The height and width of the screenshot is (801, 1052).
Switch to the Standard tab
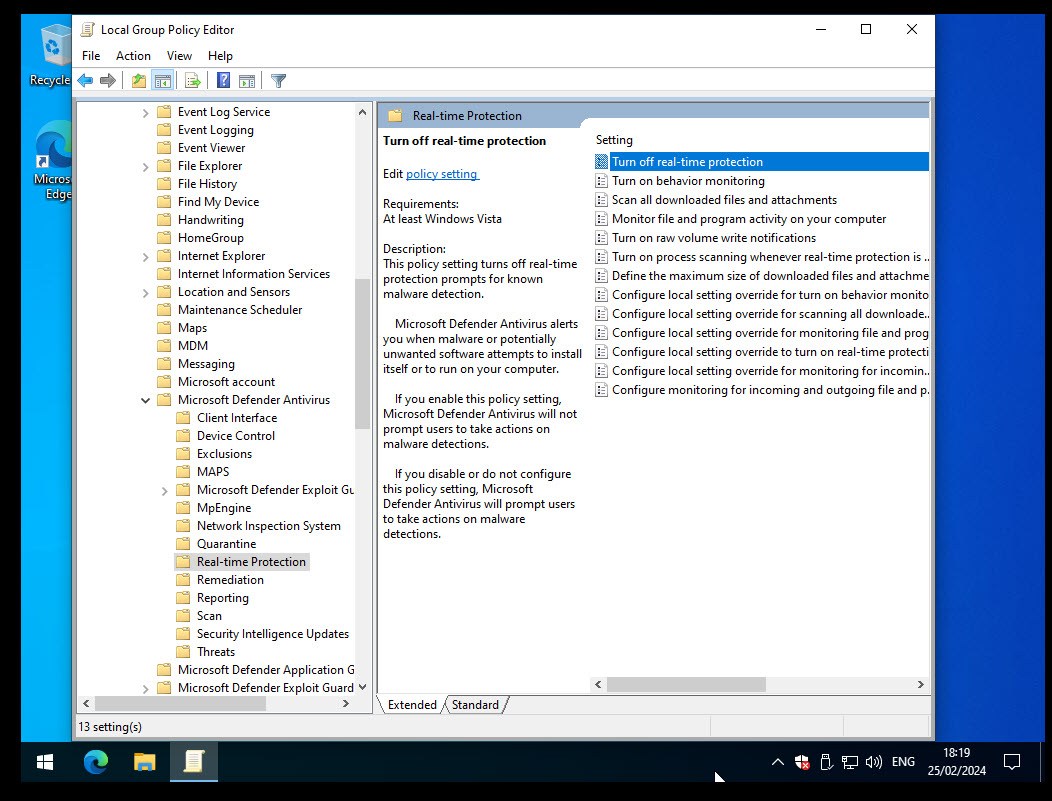pyautogui.click(x=475, y=705)
